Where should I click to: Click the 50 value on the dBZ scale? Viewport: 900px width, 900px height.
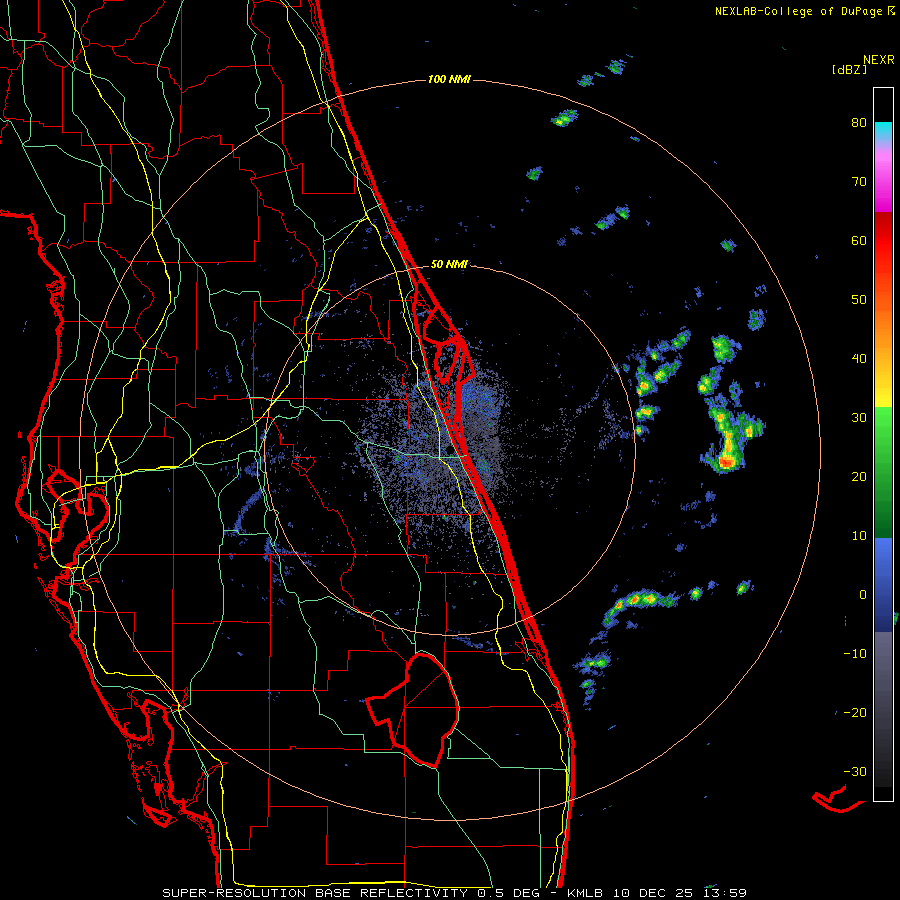[x=859, y=300]
